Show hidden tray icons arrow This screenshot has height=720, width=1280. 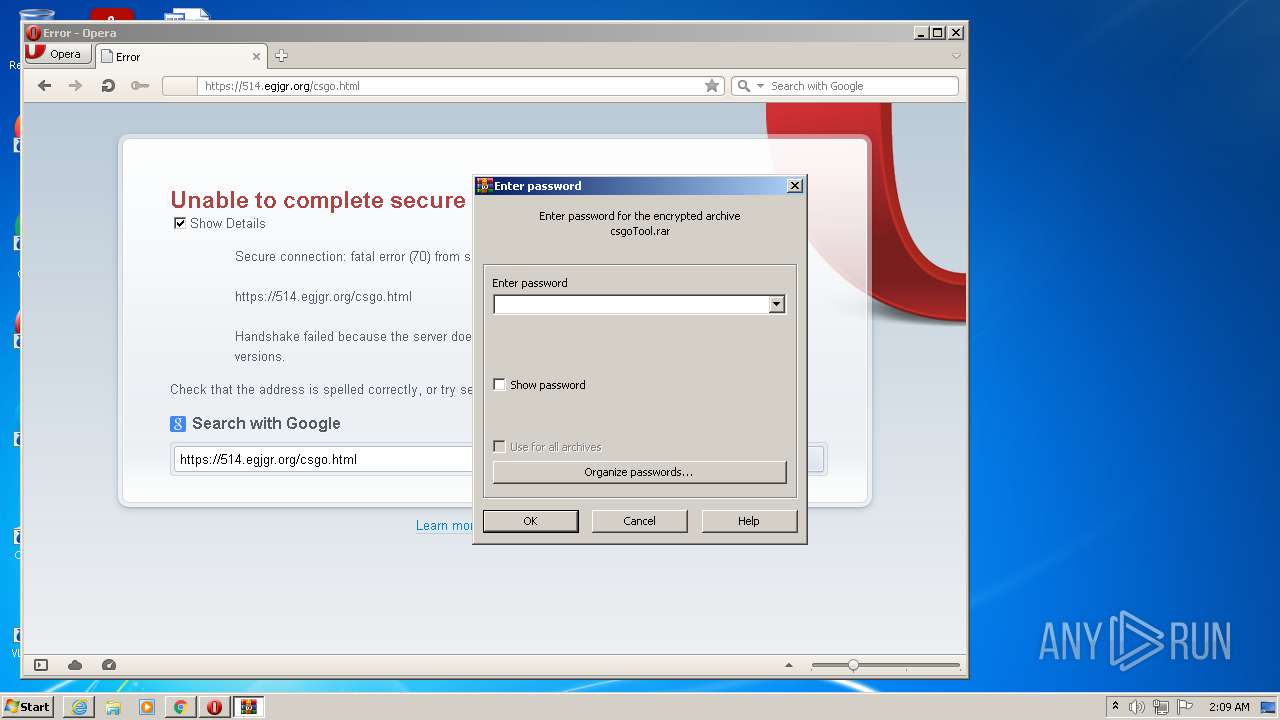coord(1115,707)
